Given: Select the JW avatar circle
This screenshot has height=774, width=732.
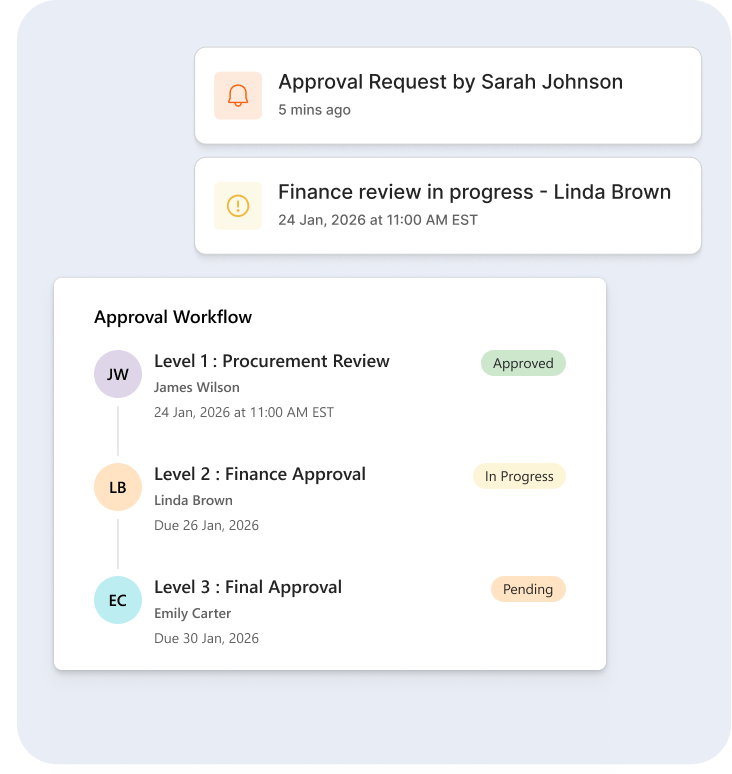Looking at the screenshot, I should pyautogui.click(x=118, y=374).
